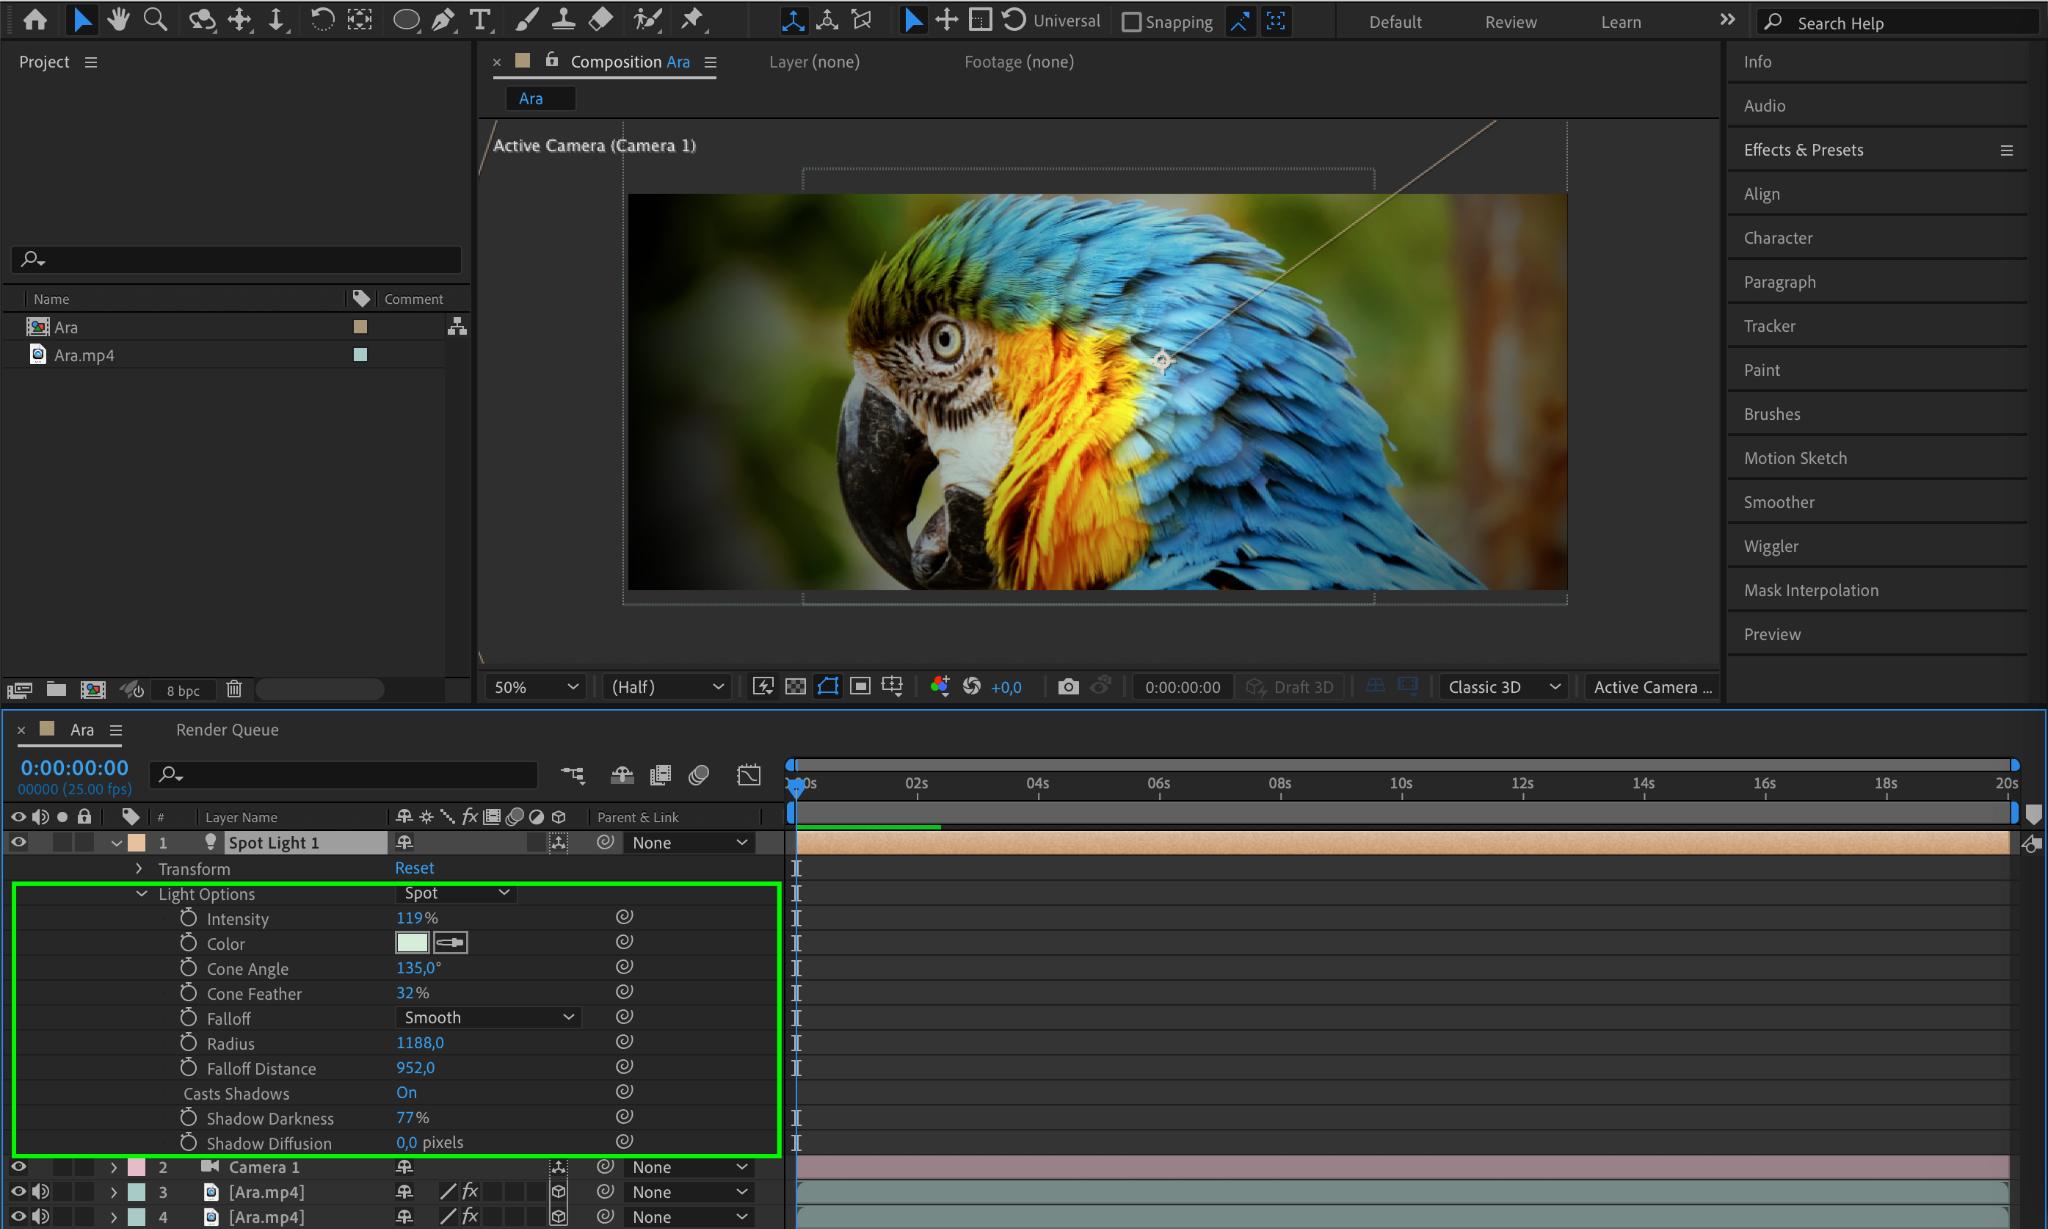Click the Home icon in toolbar
This screenshot has width=2048, height=1229.
coord(35,19)
